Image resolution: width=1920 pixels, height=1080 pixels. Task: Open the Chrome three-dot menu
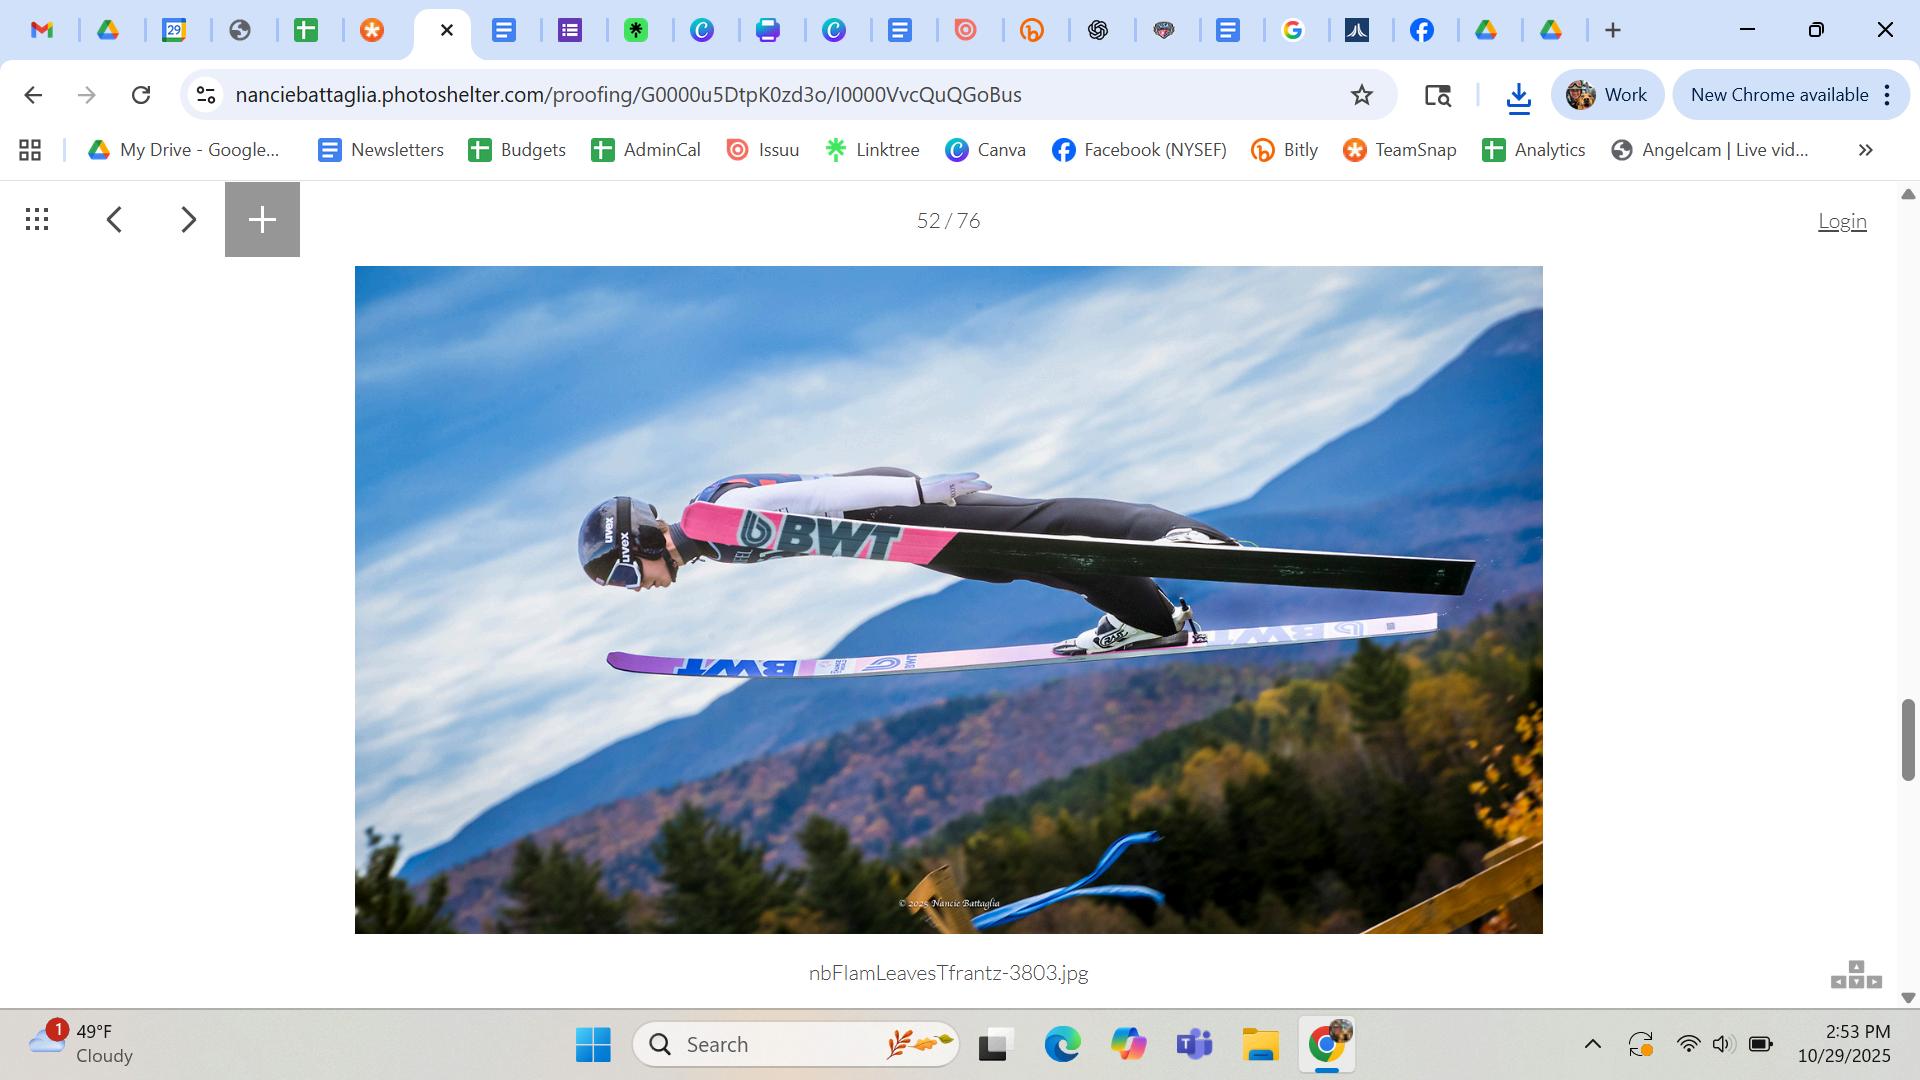point(1887,95)
